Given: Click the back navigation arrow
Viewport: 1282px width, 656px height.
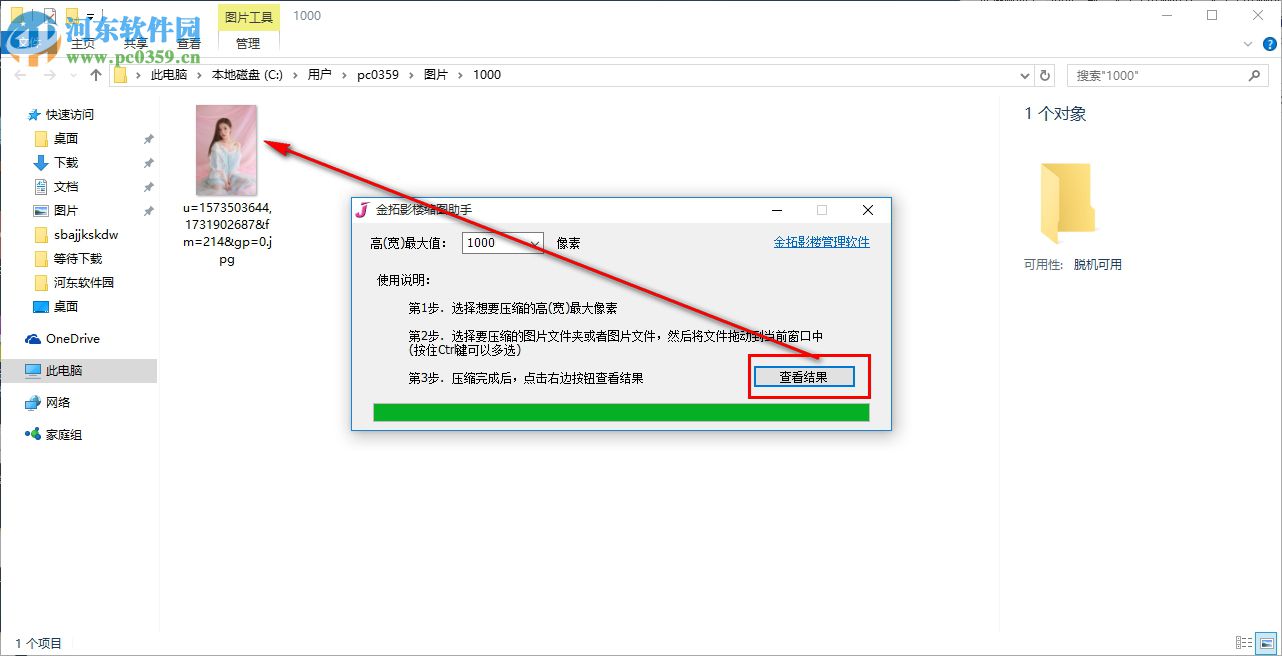Looking at the screenshot, I should (20, 74).
